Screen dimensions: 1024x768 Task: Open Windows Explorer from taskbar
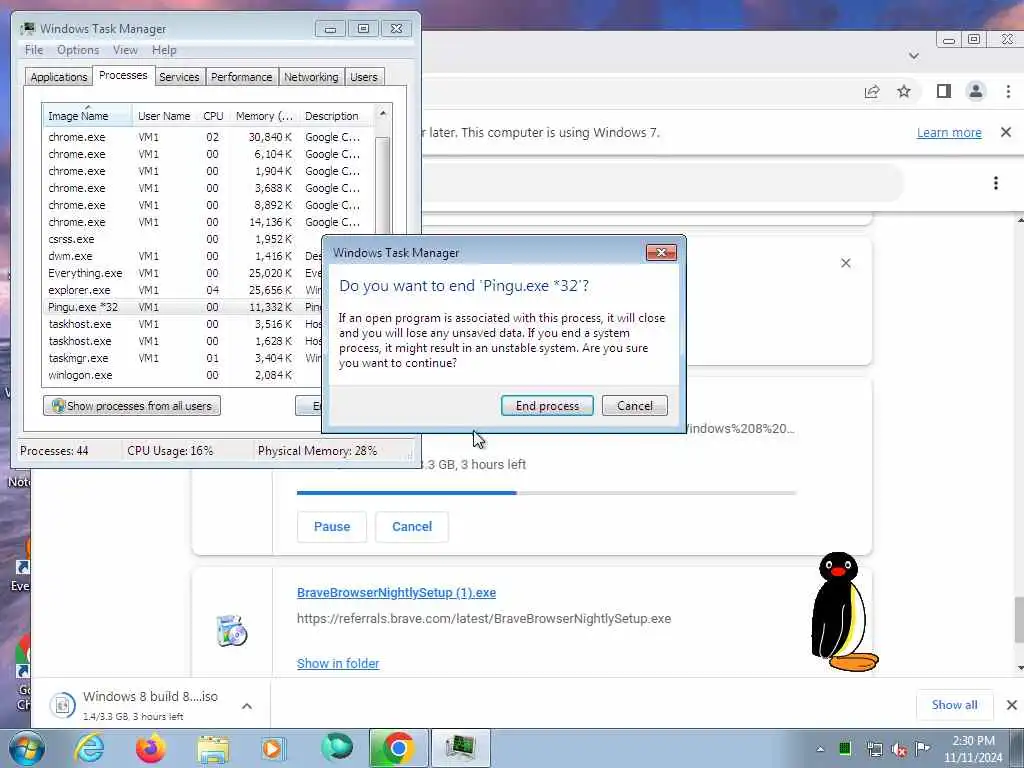click(x=213, y=748)
